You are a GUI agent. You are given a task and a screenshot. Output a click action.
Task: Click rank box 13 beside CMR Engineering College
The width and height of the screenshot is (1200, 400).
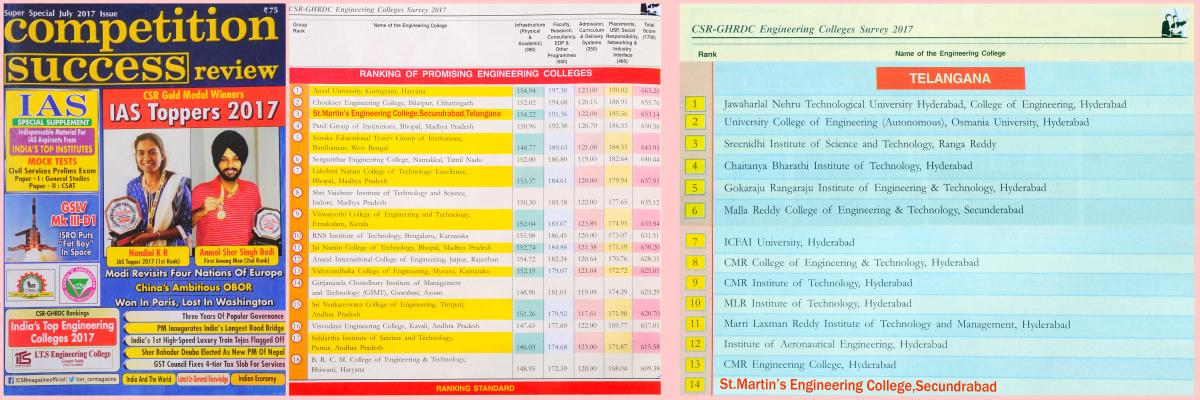(x=696, y=364)
